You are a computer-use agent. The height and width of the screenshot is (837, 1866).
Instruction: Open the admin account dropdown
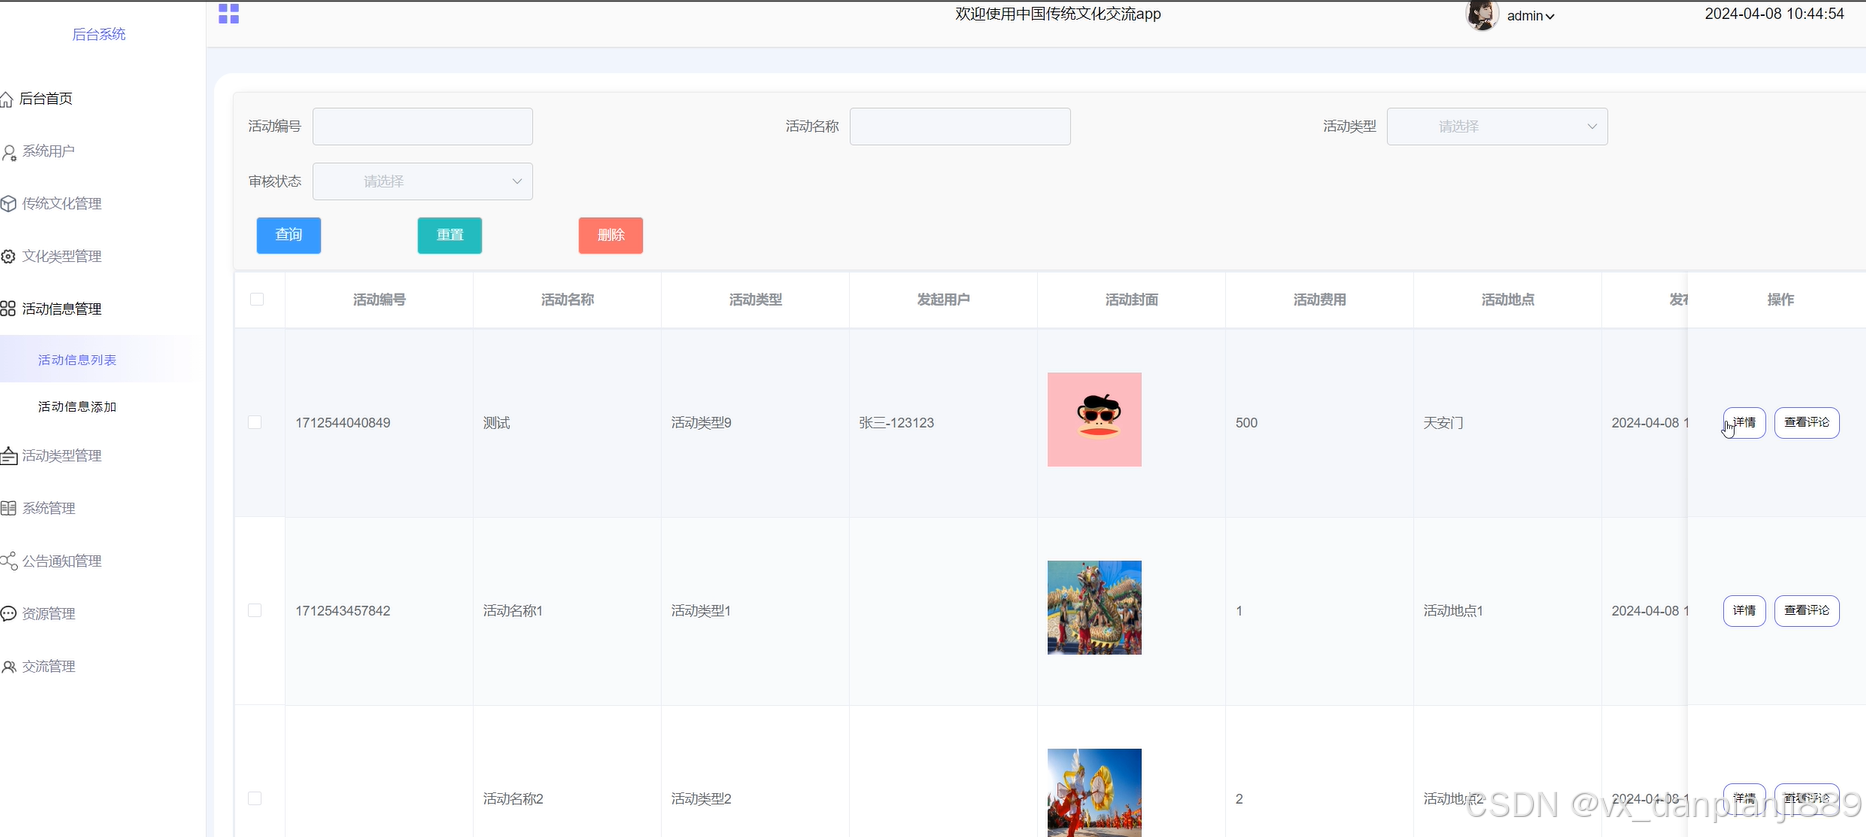coord(1530,16)
